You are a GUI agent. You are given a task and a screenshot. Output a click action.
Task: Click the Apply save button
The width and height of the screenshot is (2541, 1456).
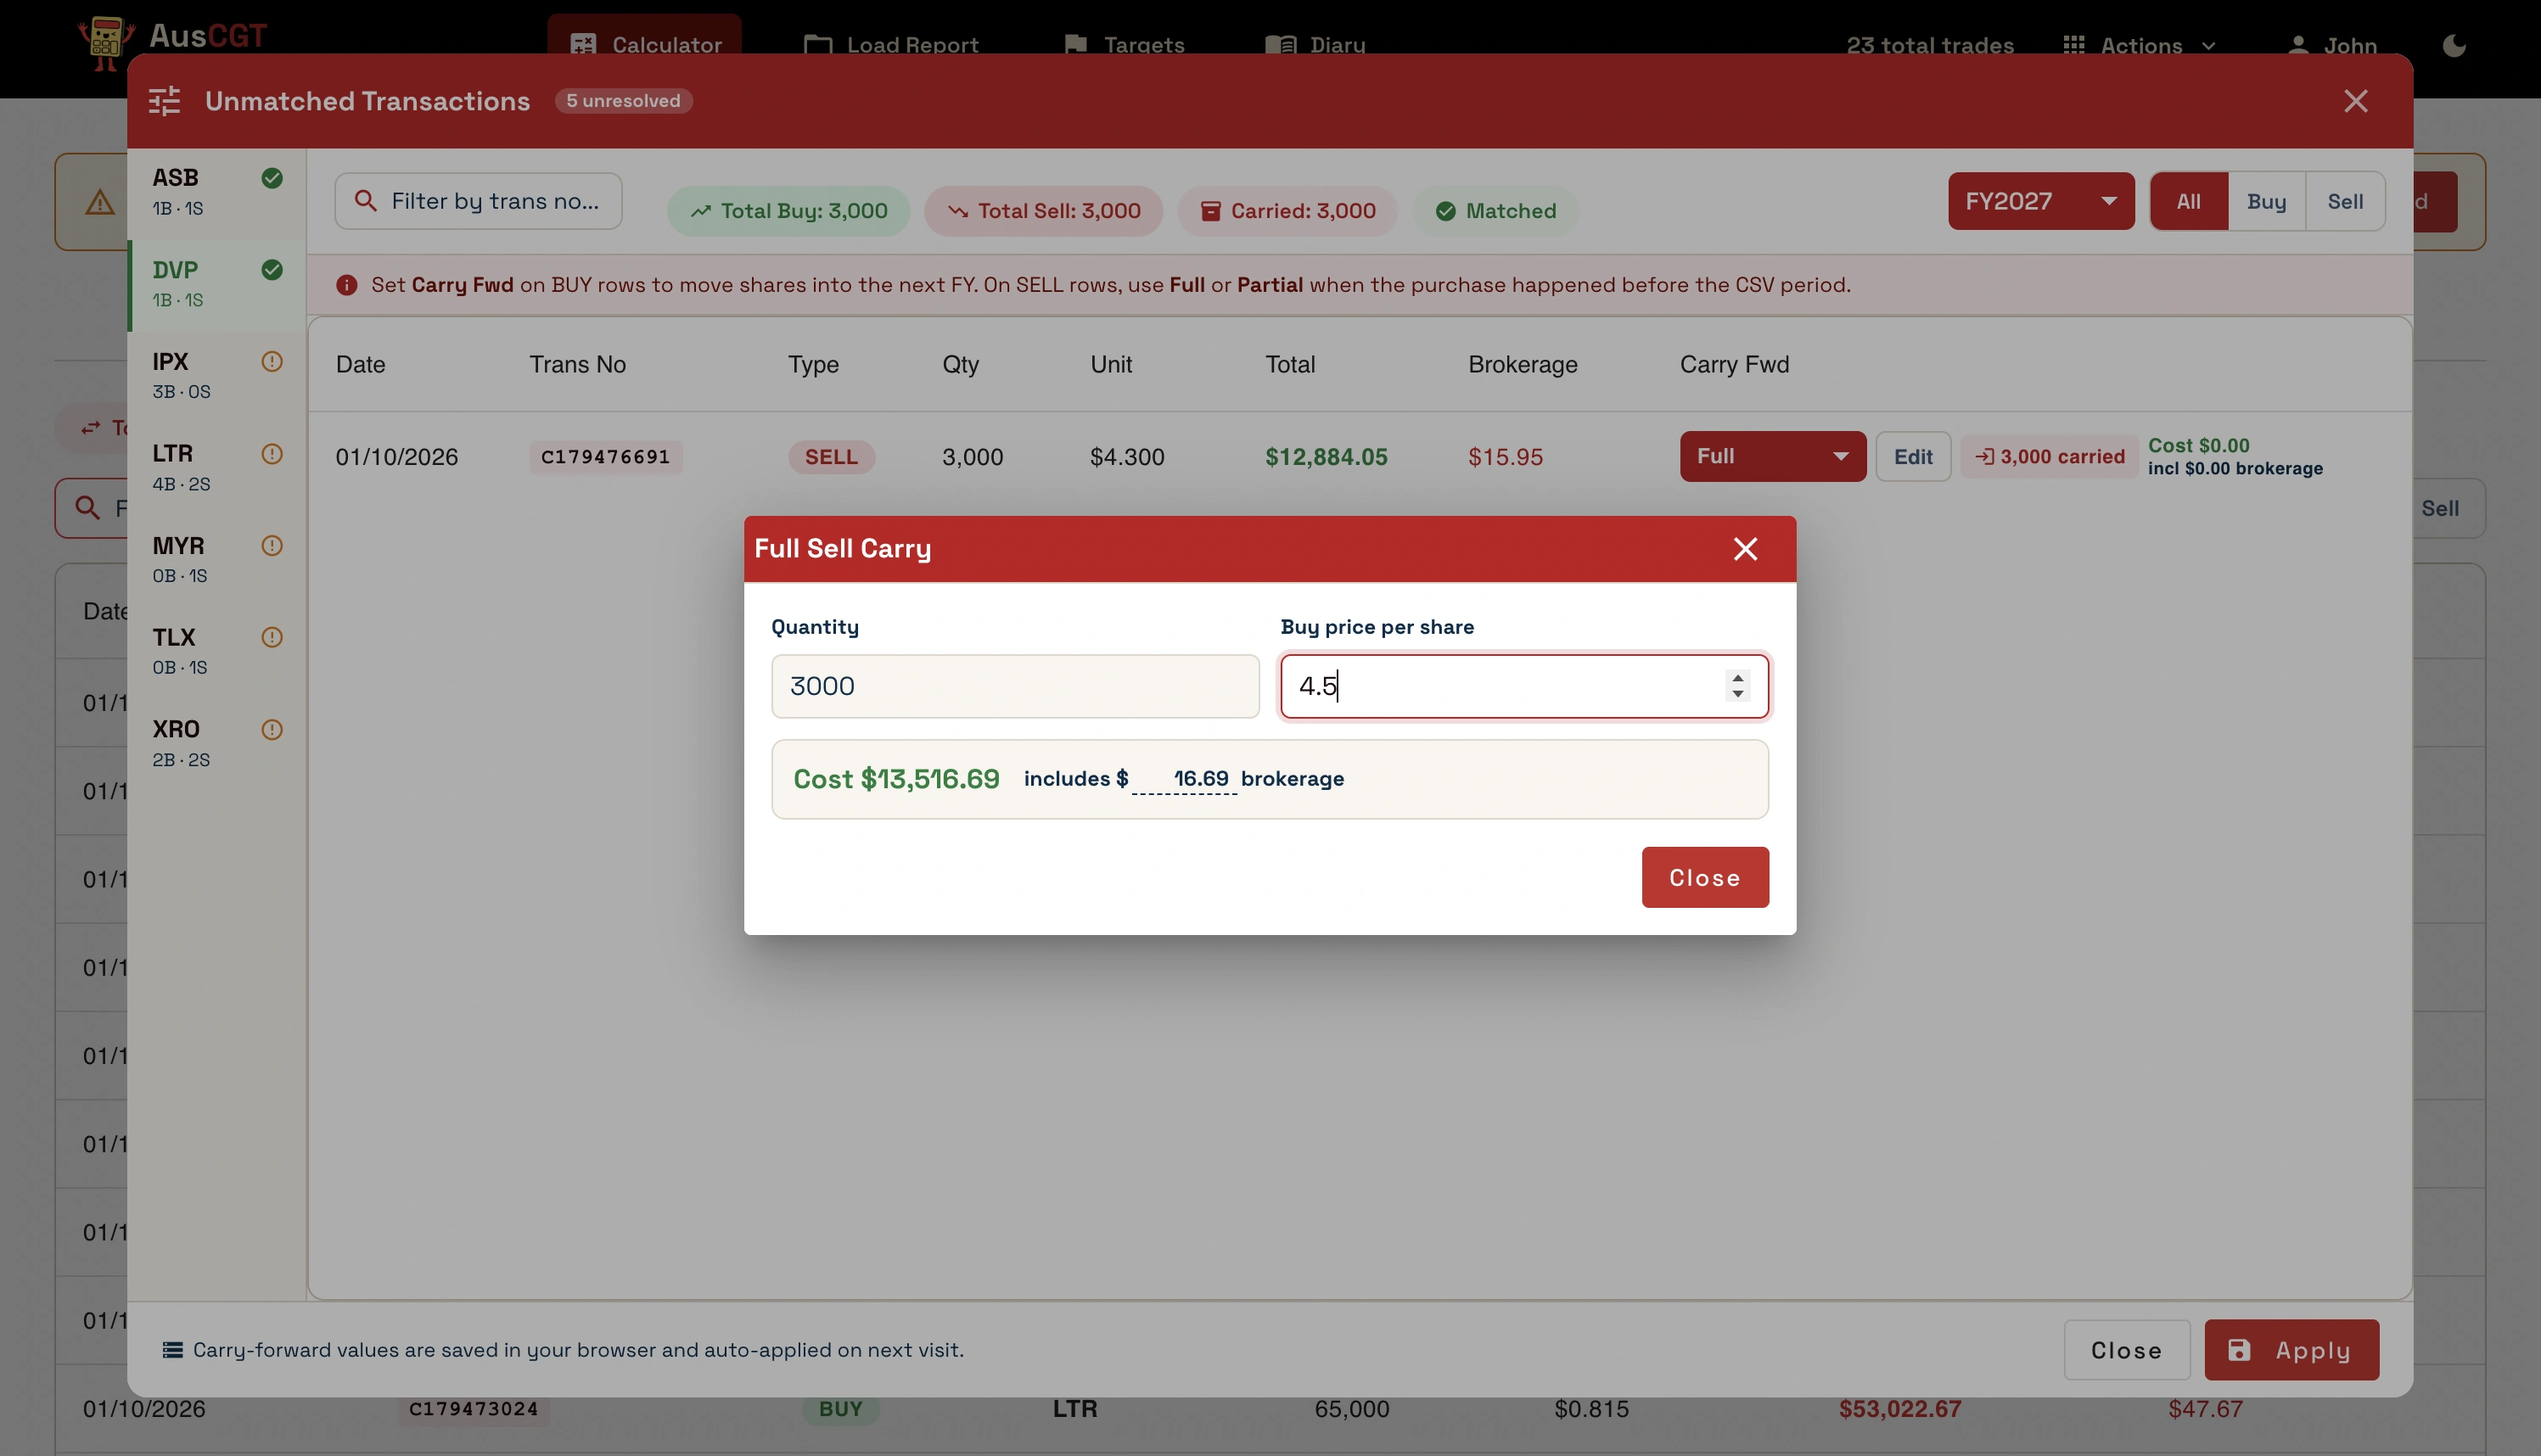click(2291, 1350)
